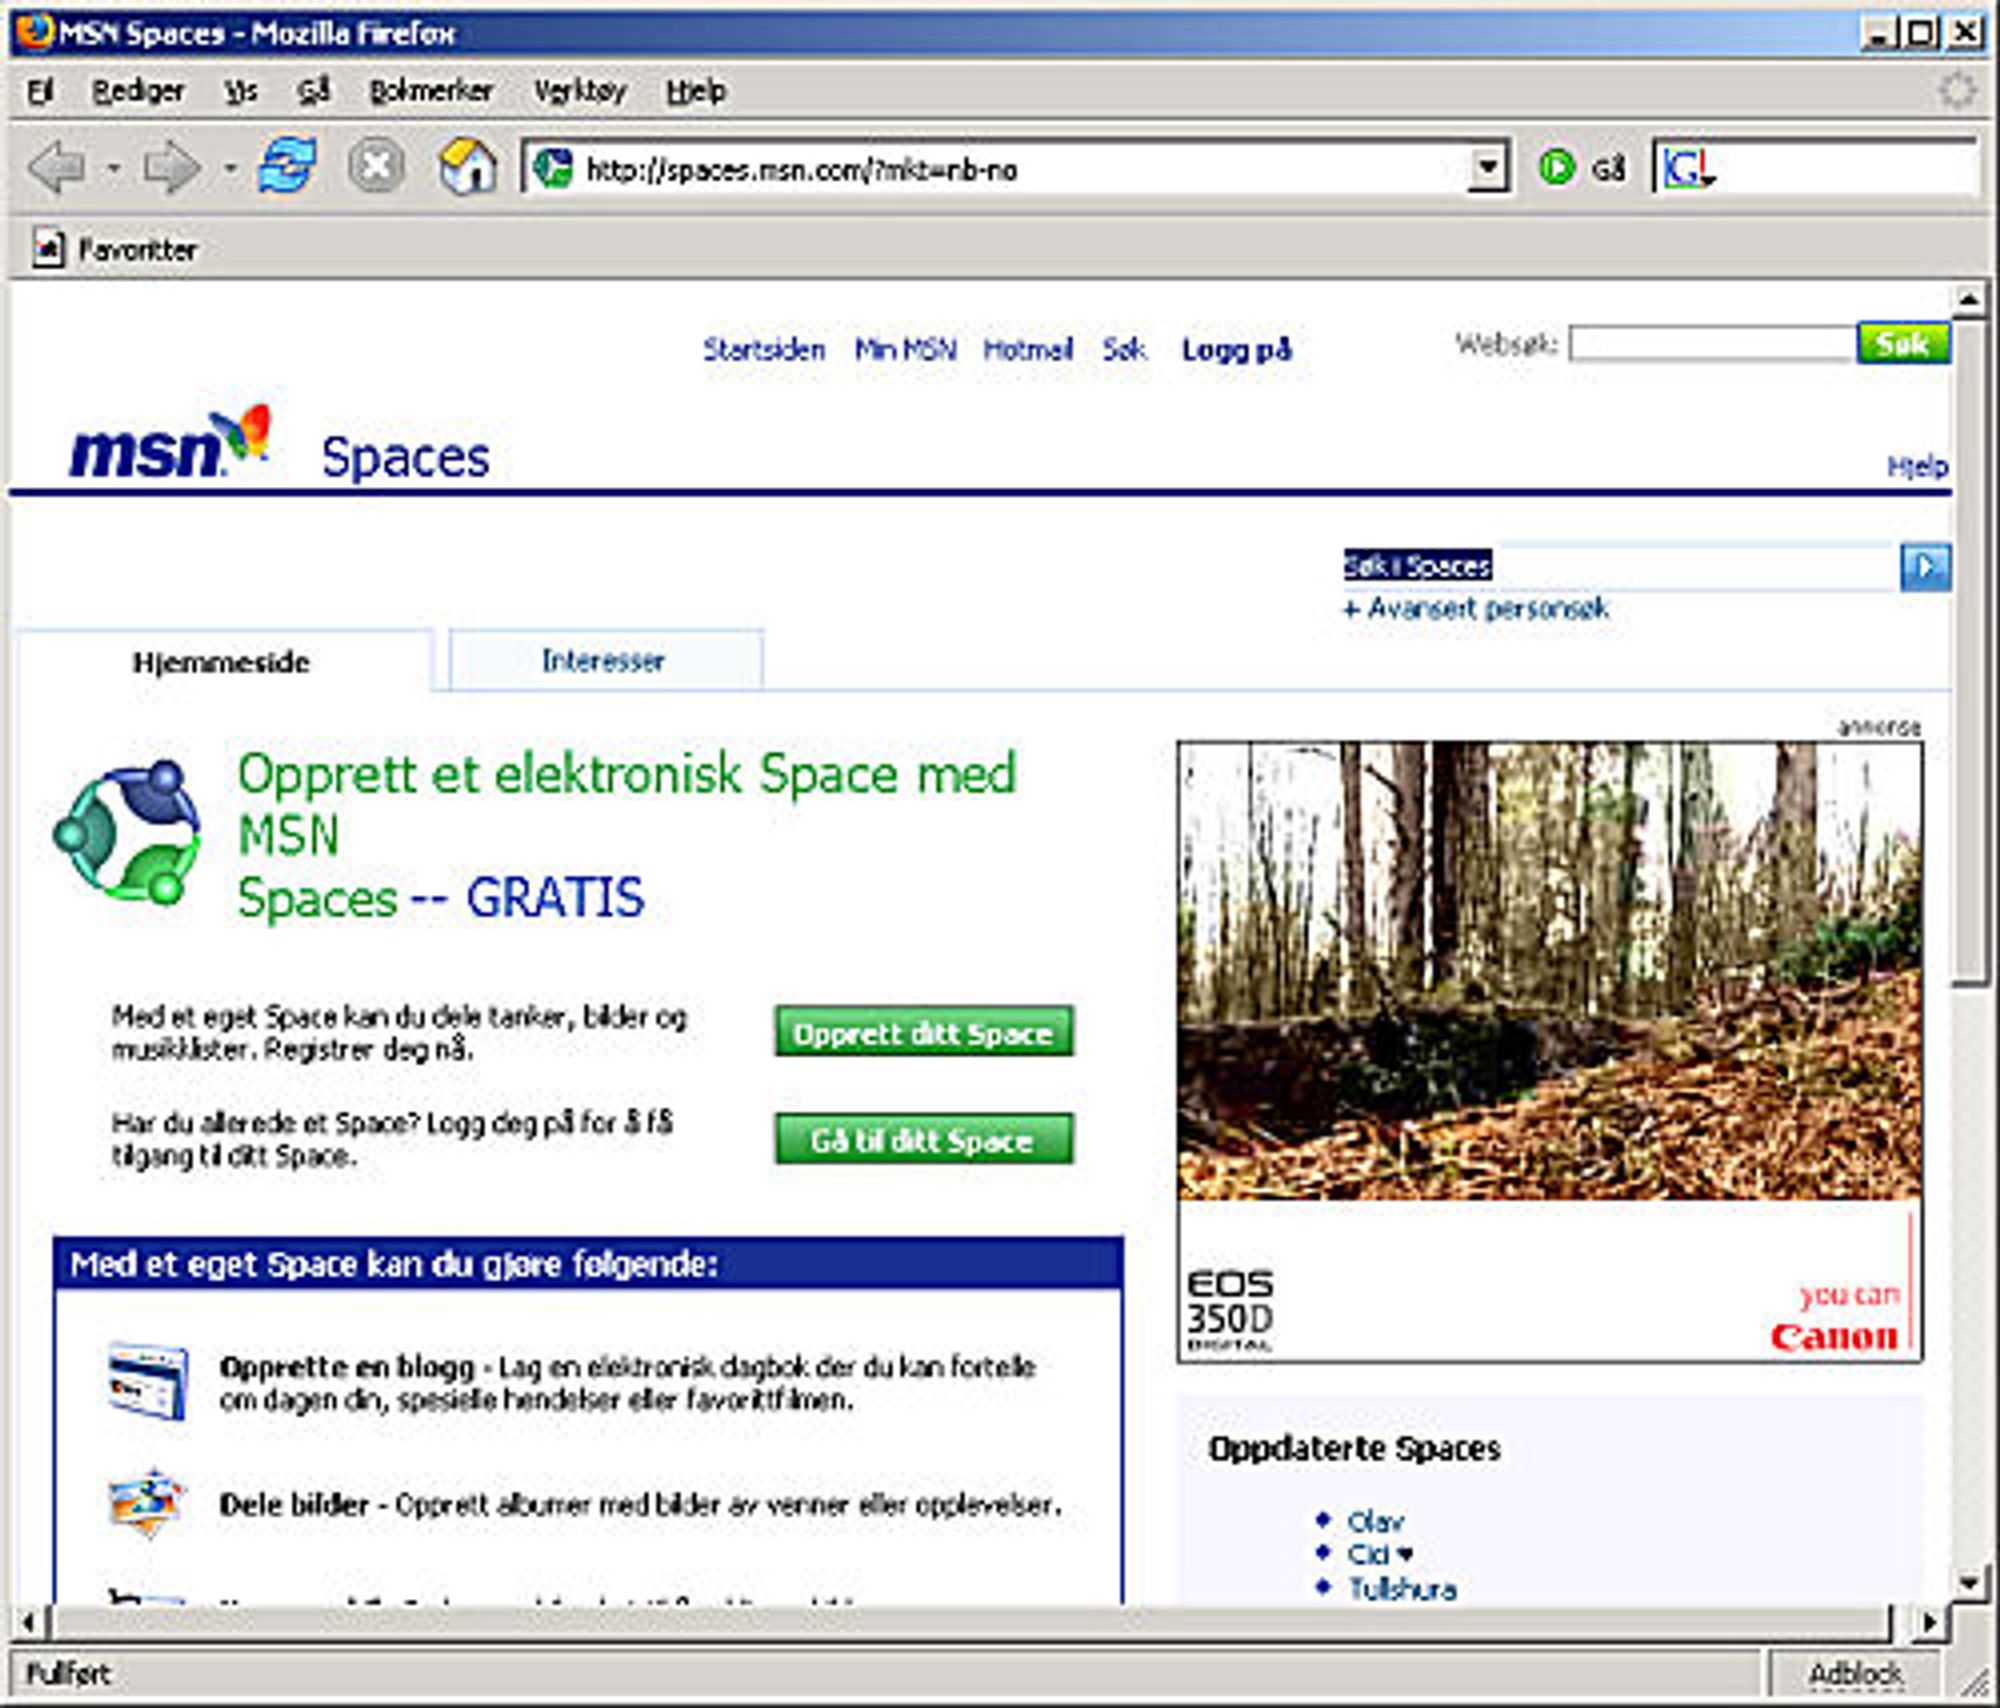Screen dimensions: 2000x1708
Task: Click the Hjelp link below the web search
Action: (x=1917, y=466)
